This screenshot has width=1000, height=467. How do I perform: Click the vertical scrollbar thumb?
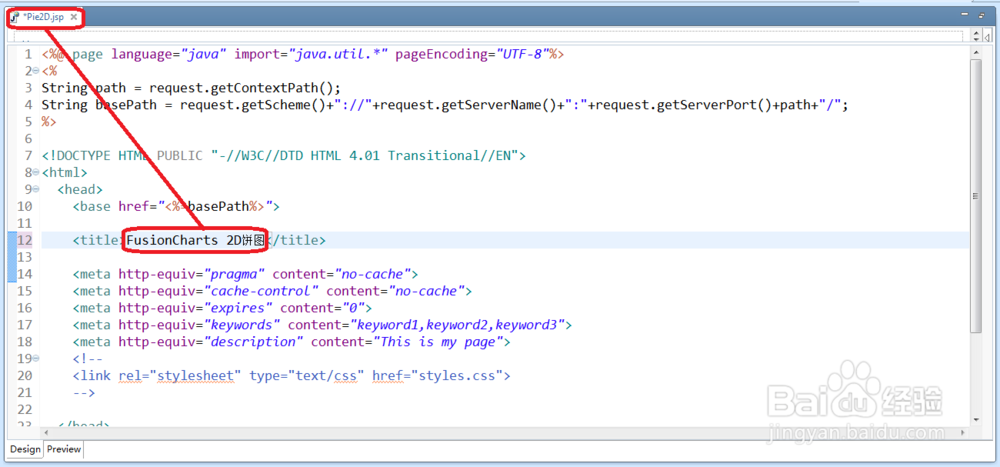coord(975,196)
